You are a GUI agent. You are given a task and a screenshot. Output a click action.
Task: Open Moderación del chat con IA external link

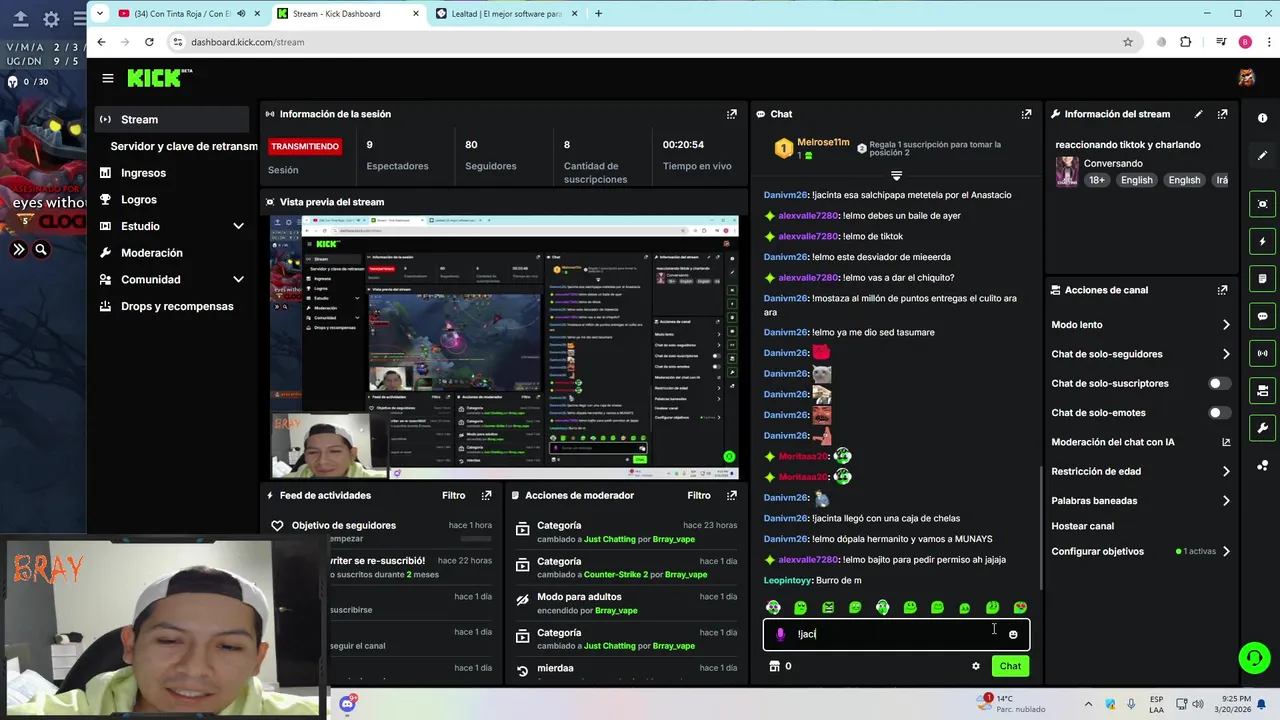pos(1226,442)
